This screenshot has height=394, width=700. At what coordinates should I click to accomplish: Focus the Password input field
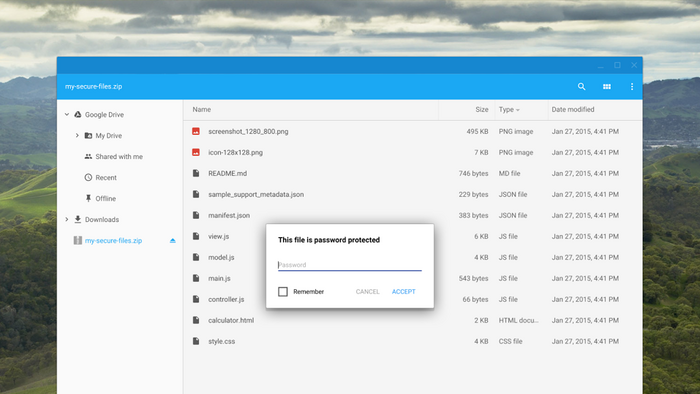click(350, 265)
